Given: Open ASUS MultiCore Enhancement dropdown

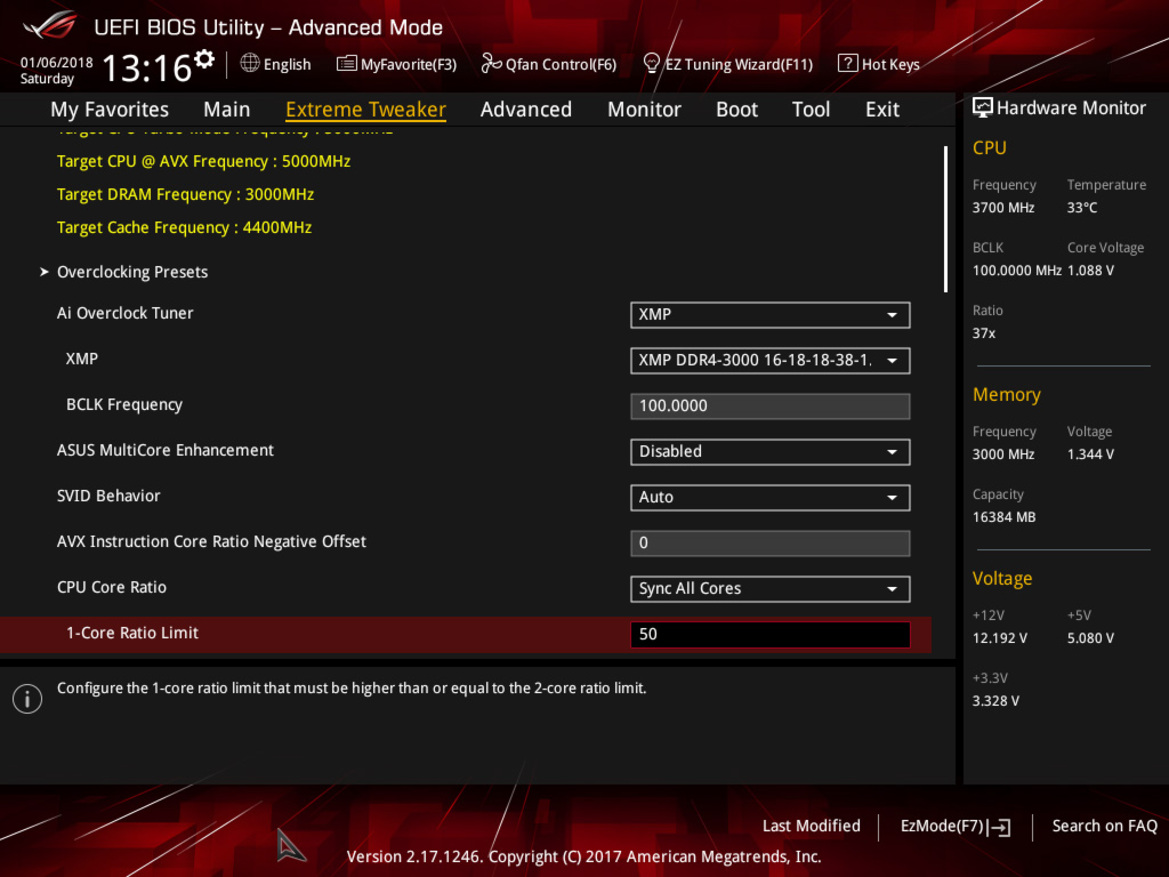Looking at the screenshot, I should [770, 452].
